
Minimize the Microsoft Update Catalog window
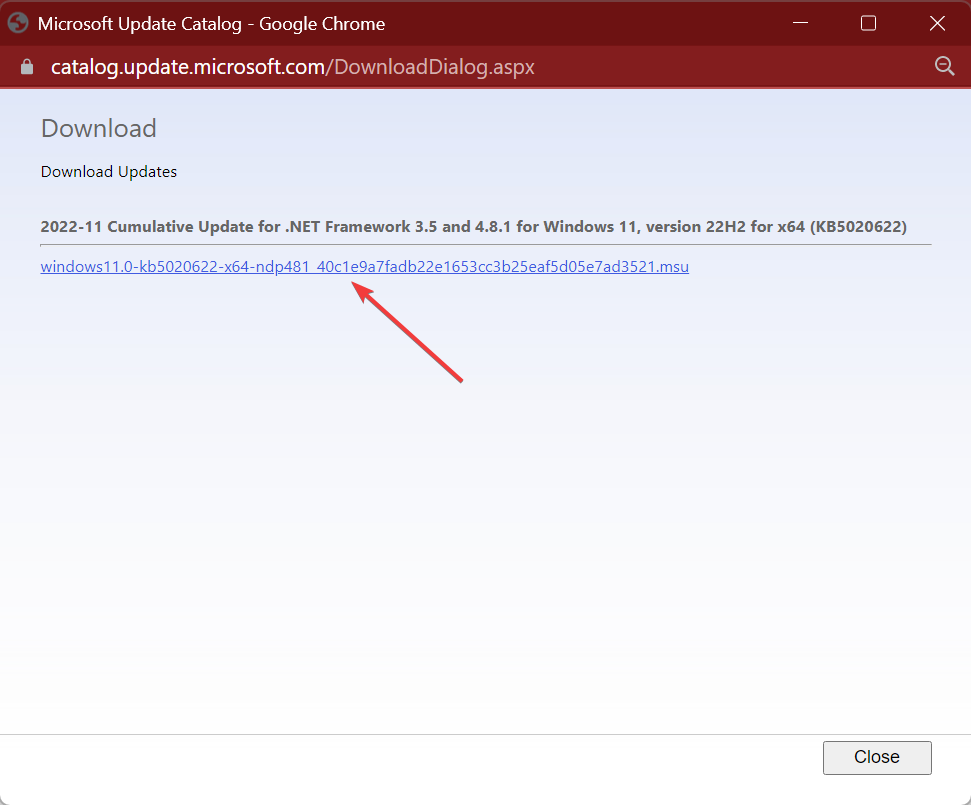(801, 24)
